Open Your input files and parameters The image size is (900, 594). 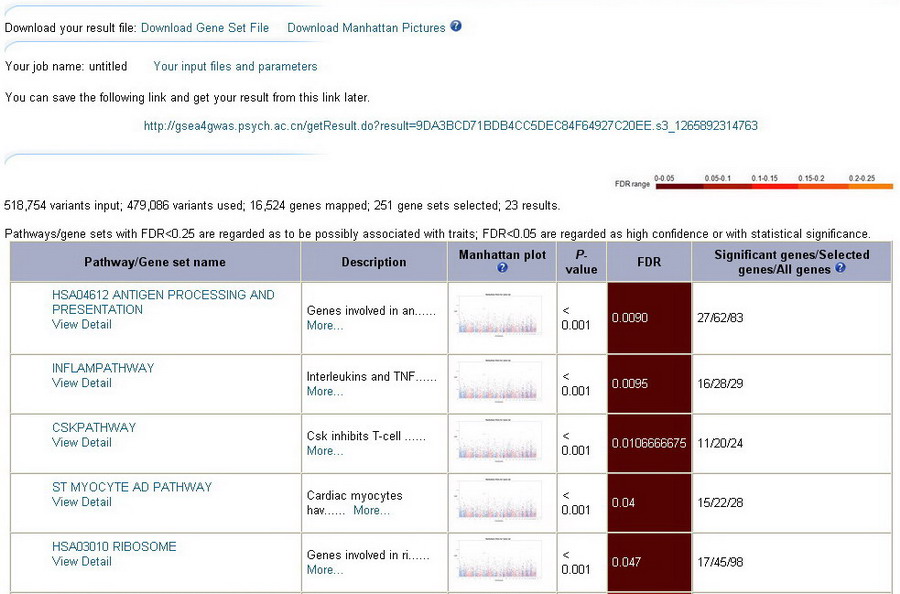coord(235,67)
